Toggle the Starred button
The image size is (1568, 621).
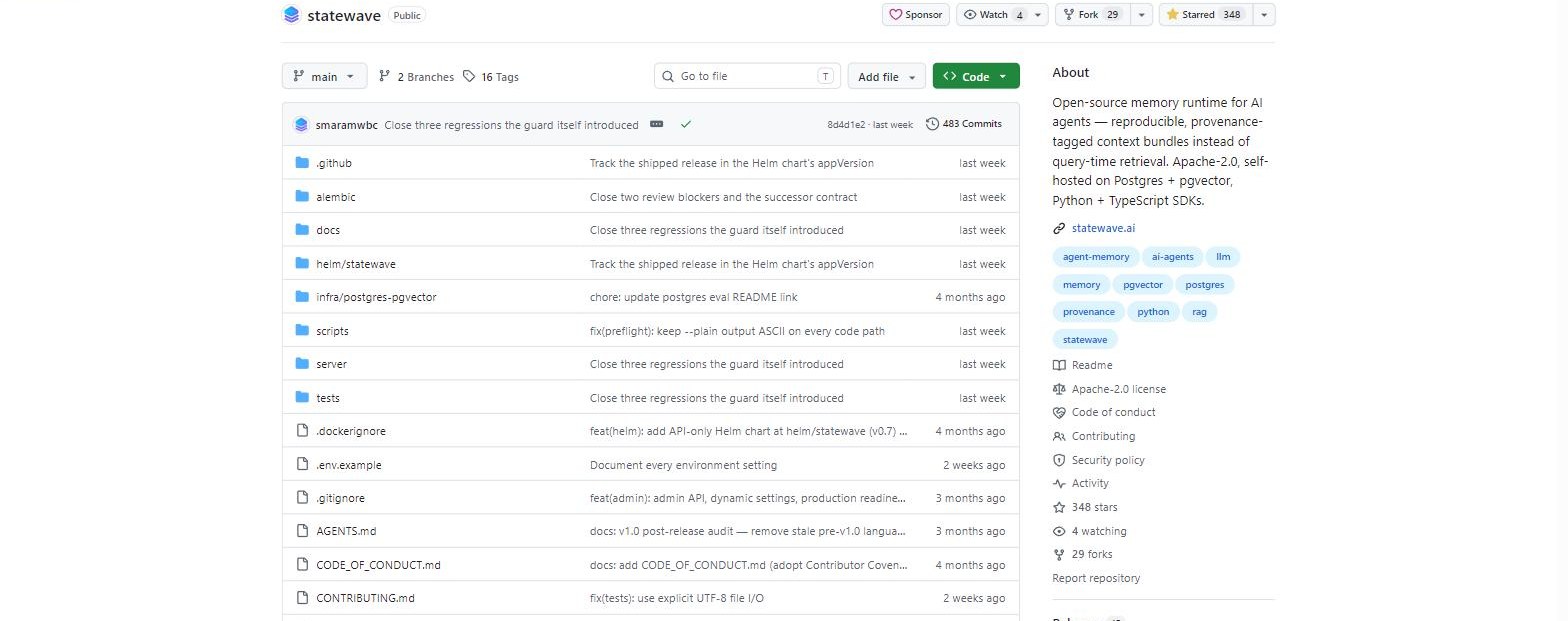pyautogui.click(x=1204, y=15)
